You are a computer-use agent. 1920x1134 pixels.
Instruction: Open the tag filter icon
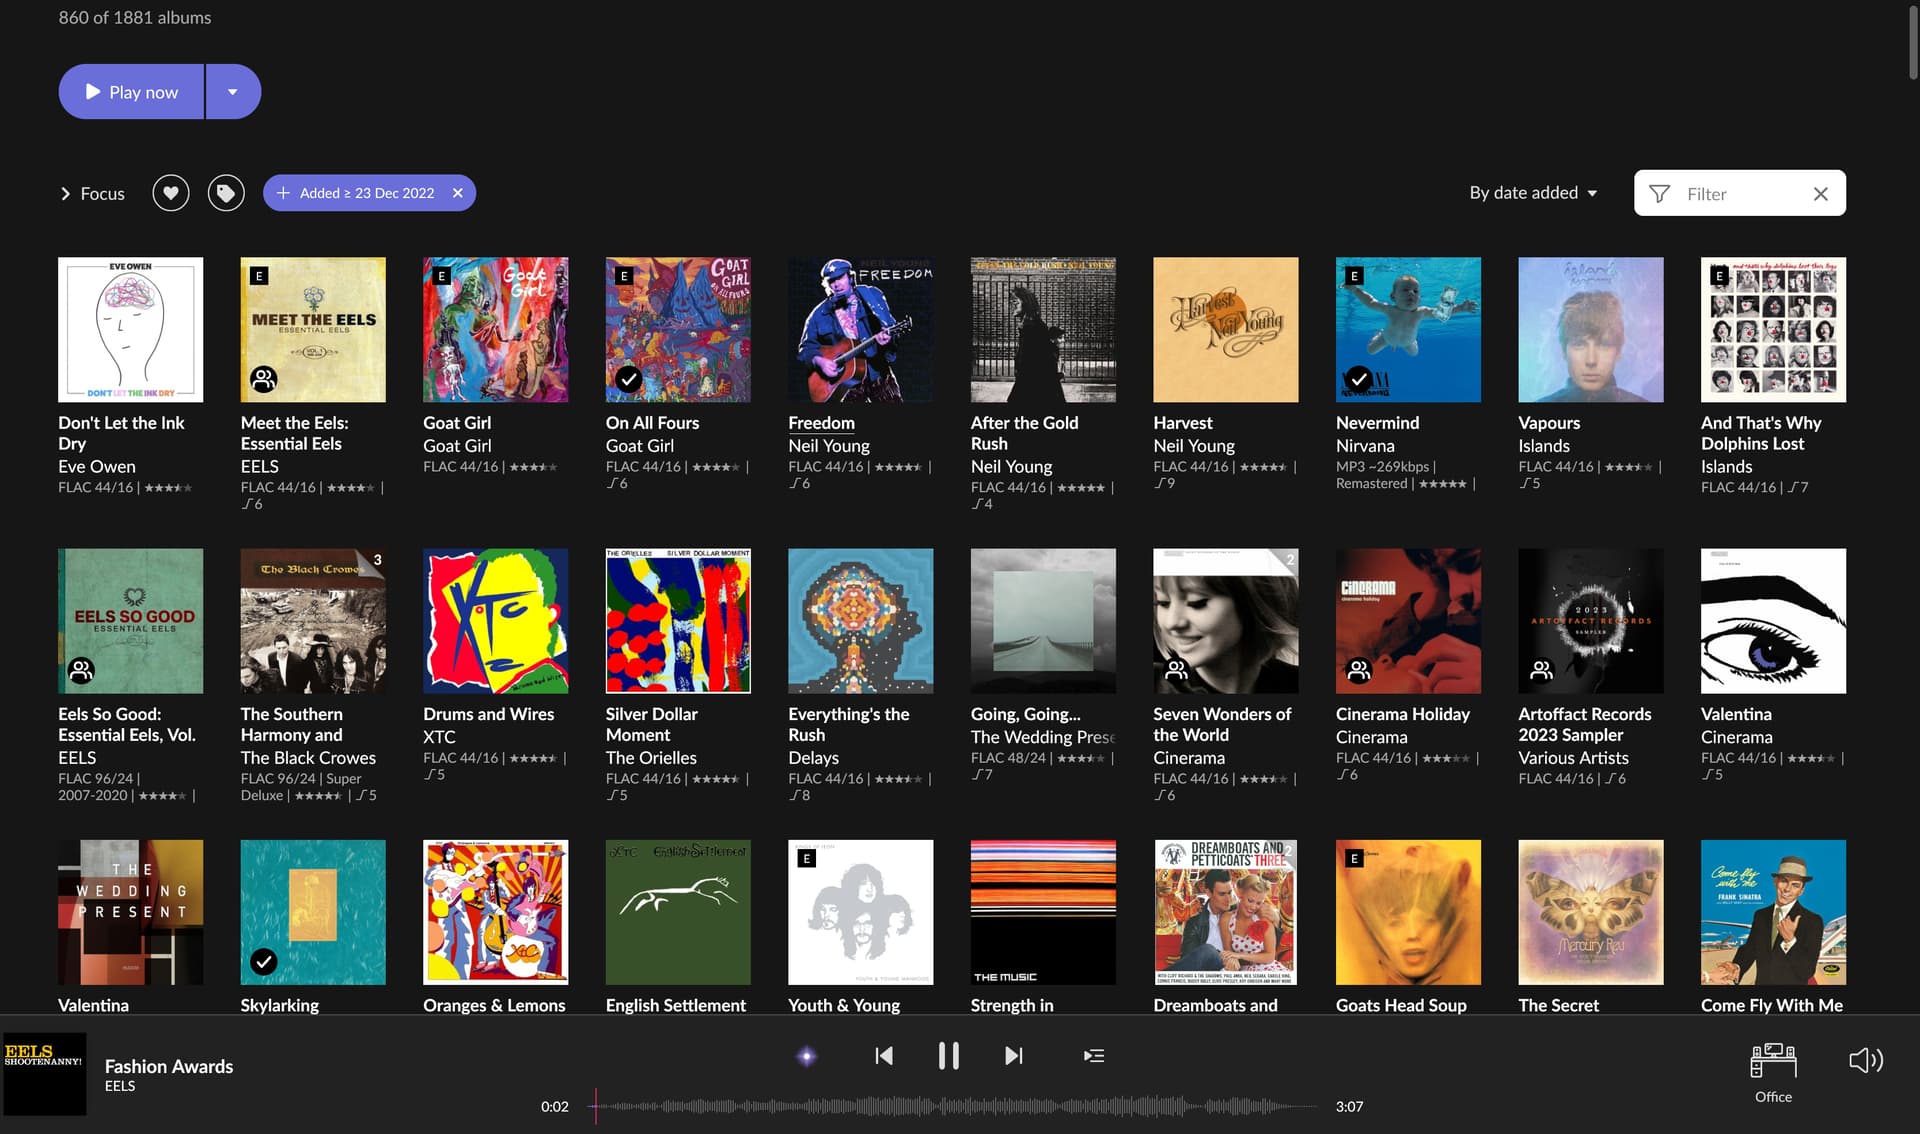point(226,193)
